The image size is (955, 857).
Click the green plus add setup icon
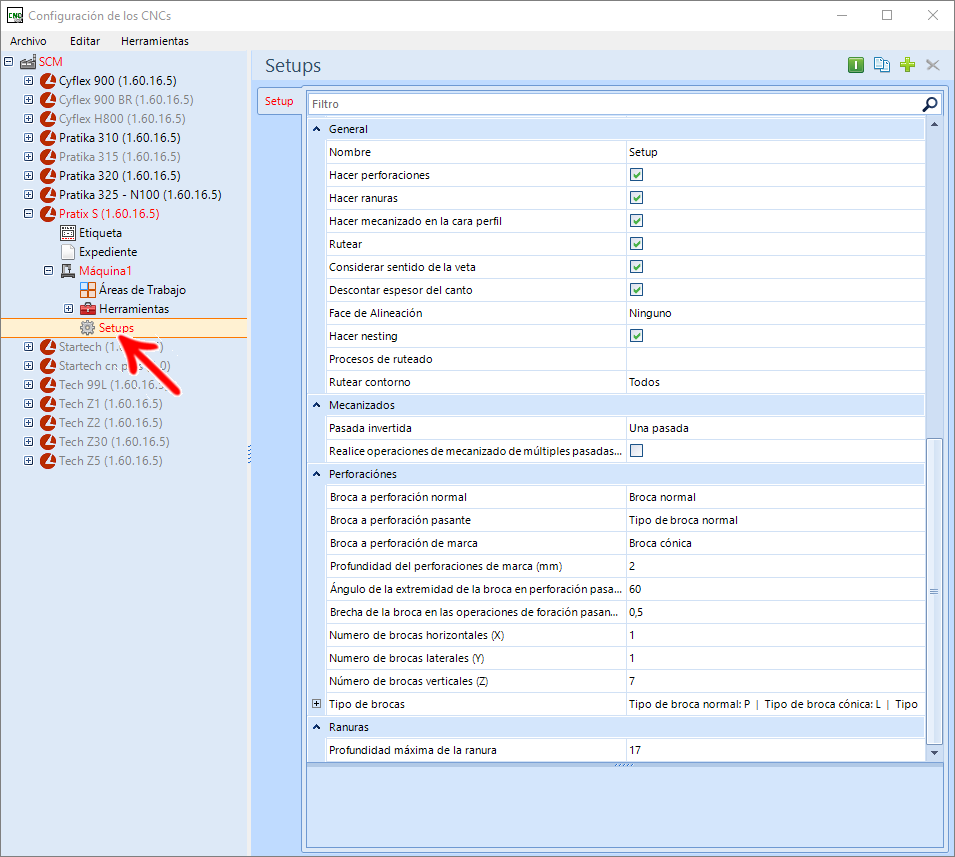coord(907,65)
